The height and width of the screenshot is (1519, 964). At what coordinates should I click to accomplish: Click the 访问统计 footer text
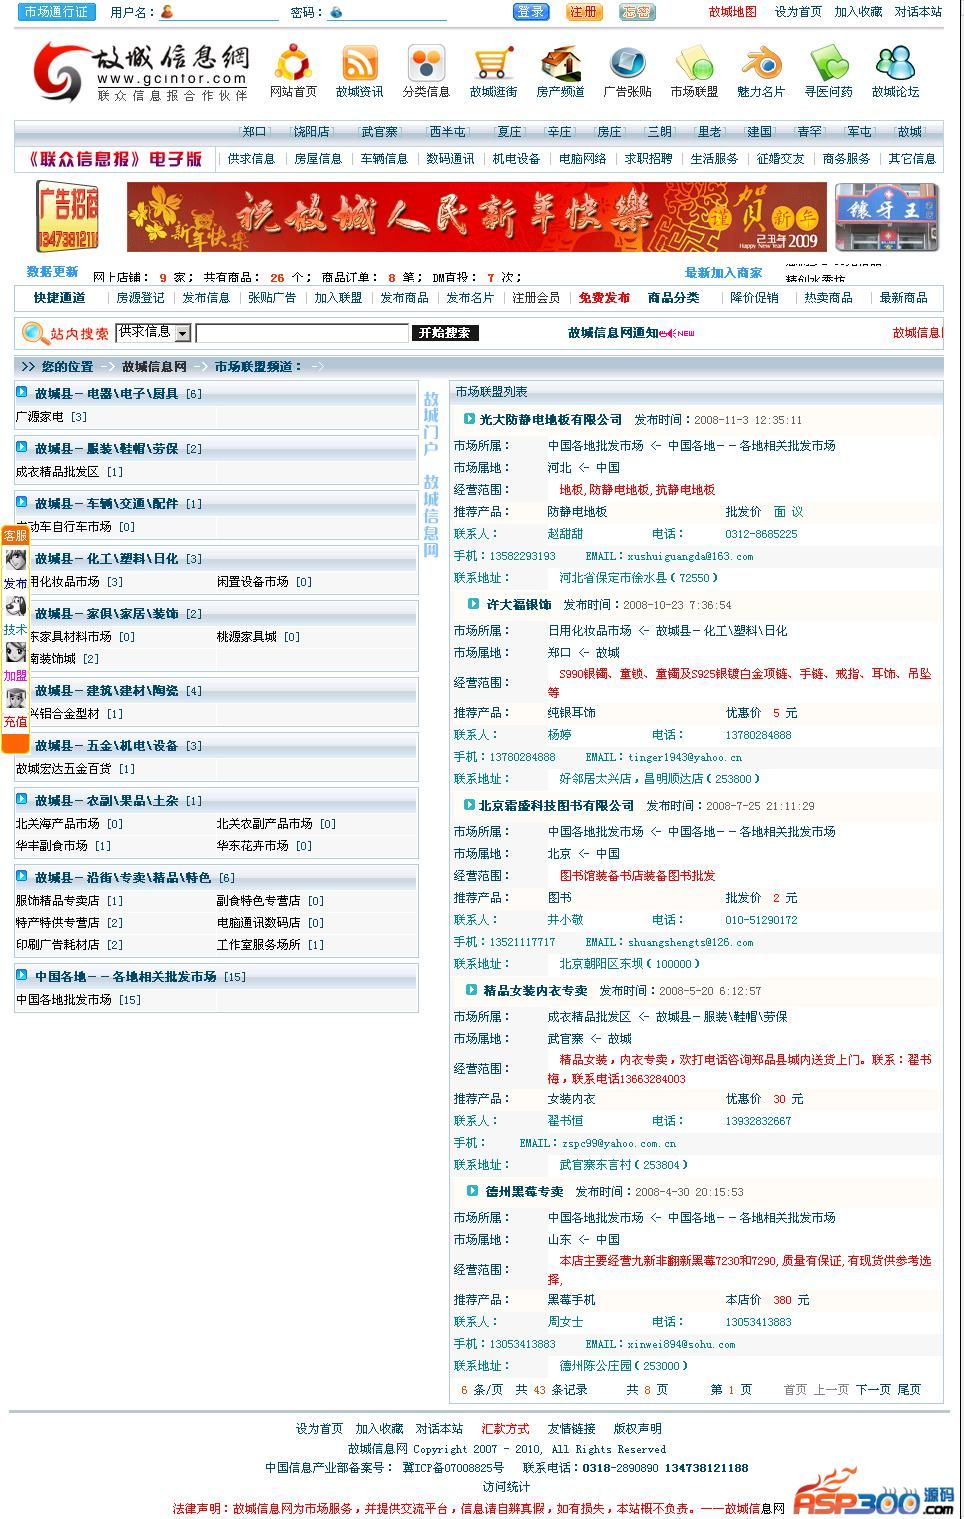coord(506,1487)
